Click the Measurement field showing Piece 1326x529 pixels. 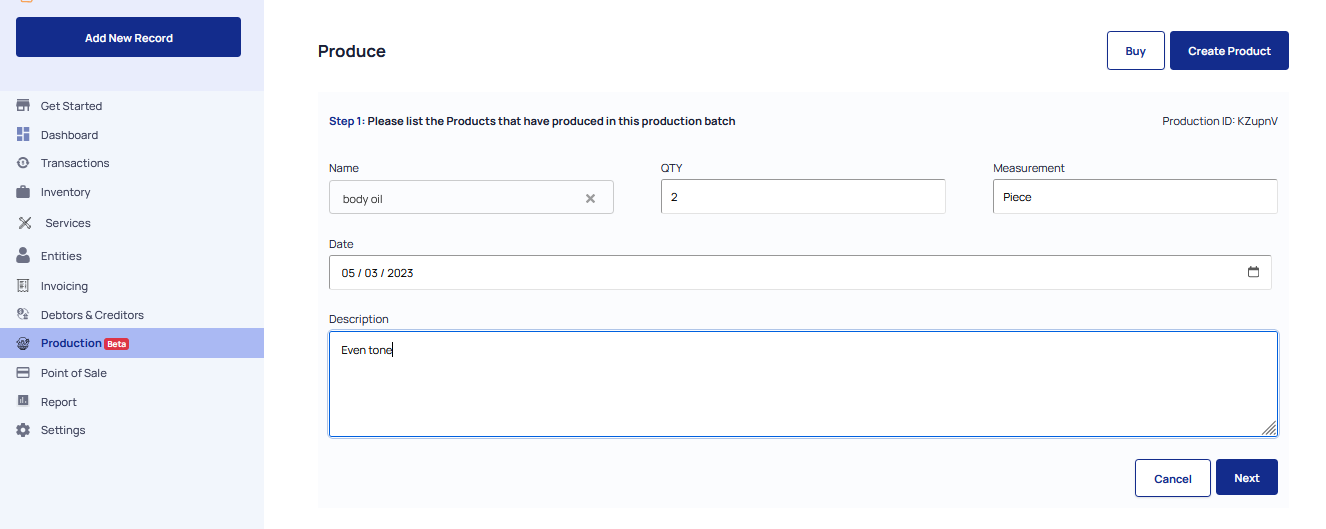click(1135, 197)
